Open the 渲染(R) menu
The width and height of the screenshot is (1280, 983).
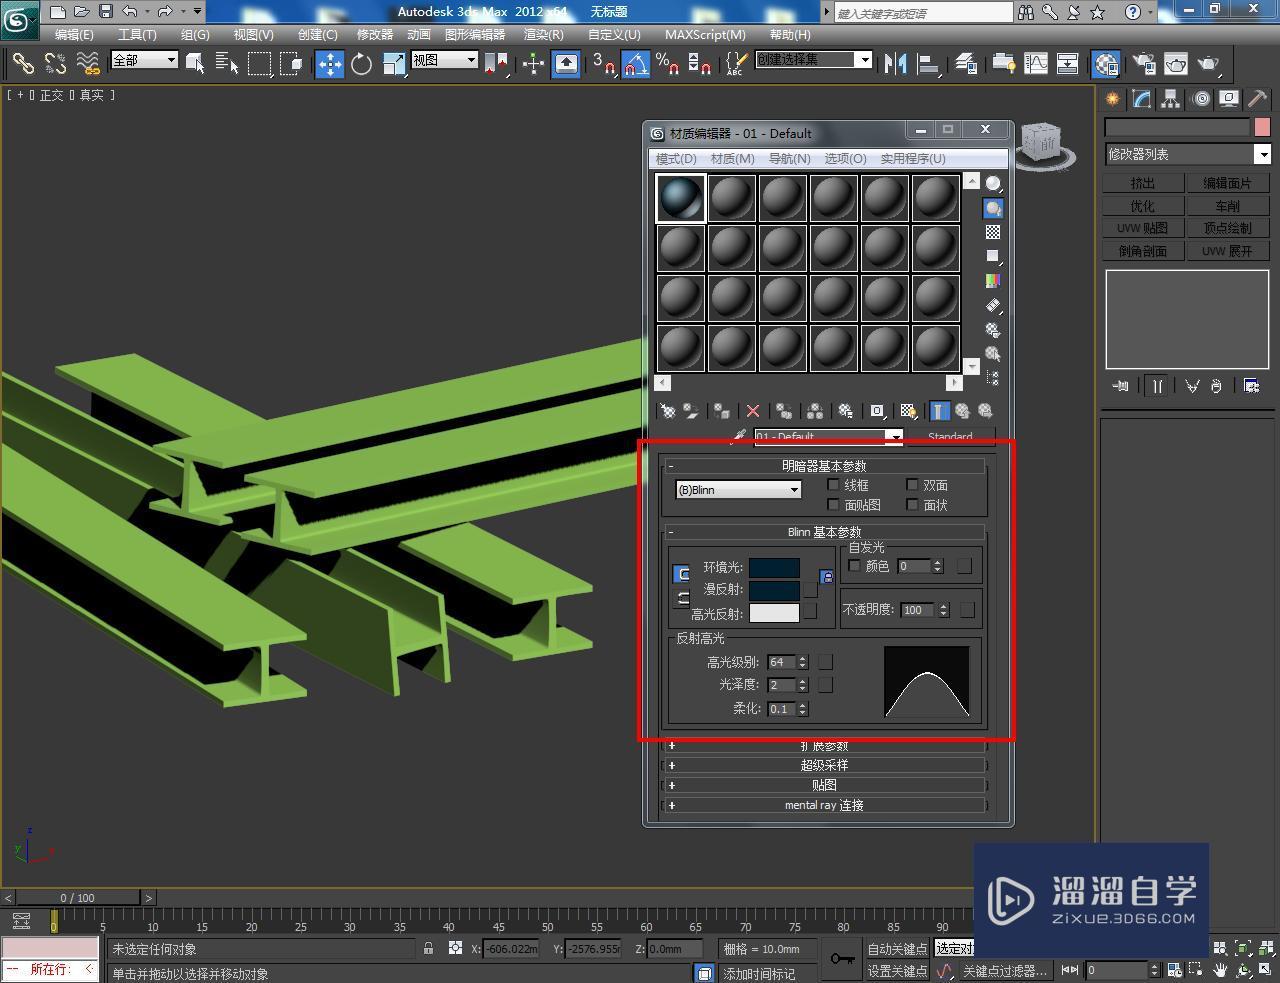[x=543, y=34]
